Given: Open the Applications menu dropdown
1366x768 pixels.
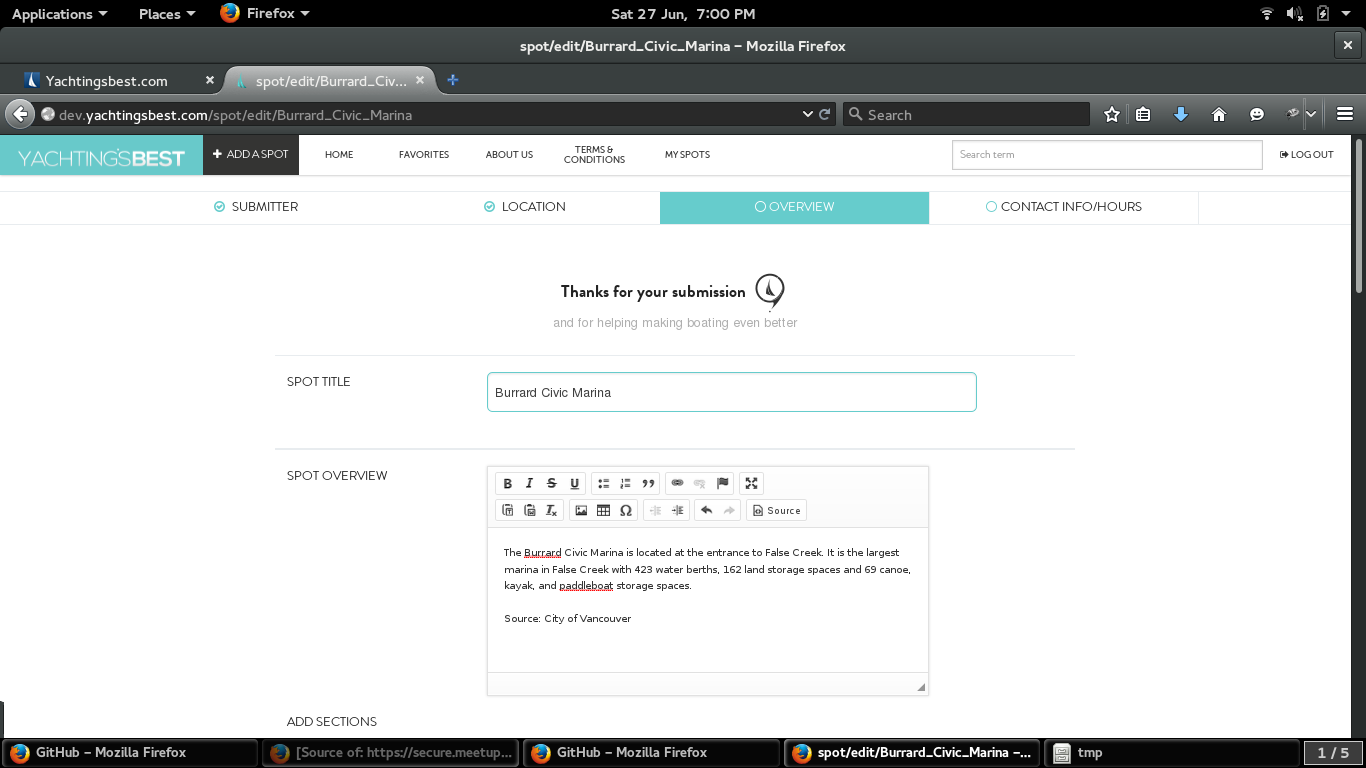Looking at the screenshot, I should pos(59,14).
